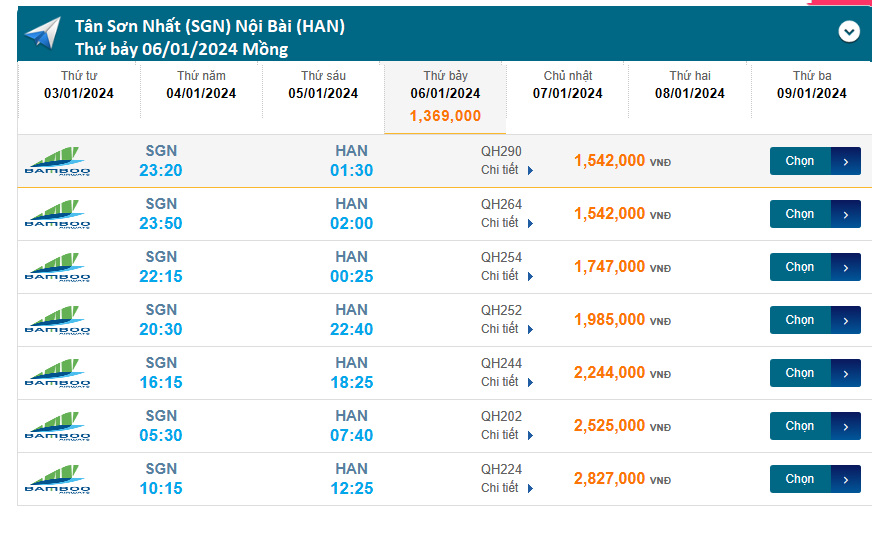
Task: Switch to Thứ năm 04/01/2024 date tab
Action: tap(201, 85)
